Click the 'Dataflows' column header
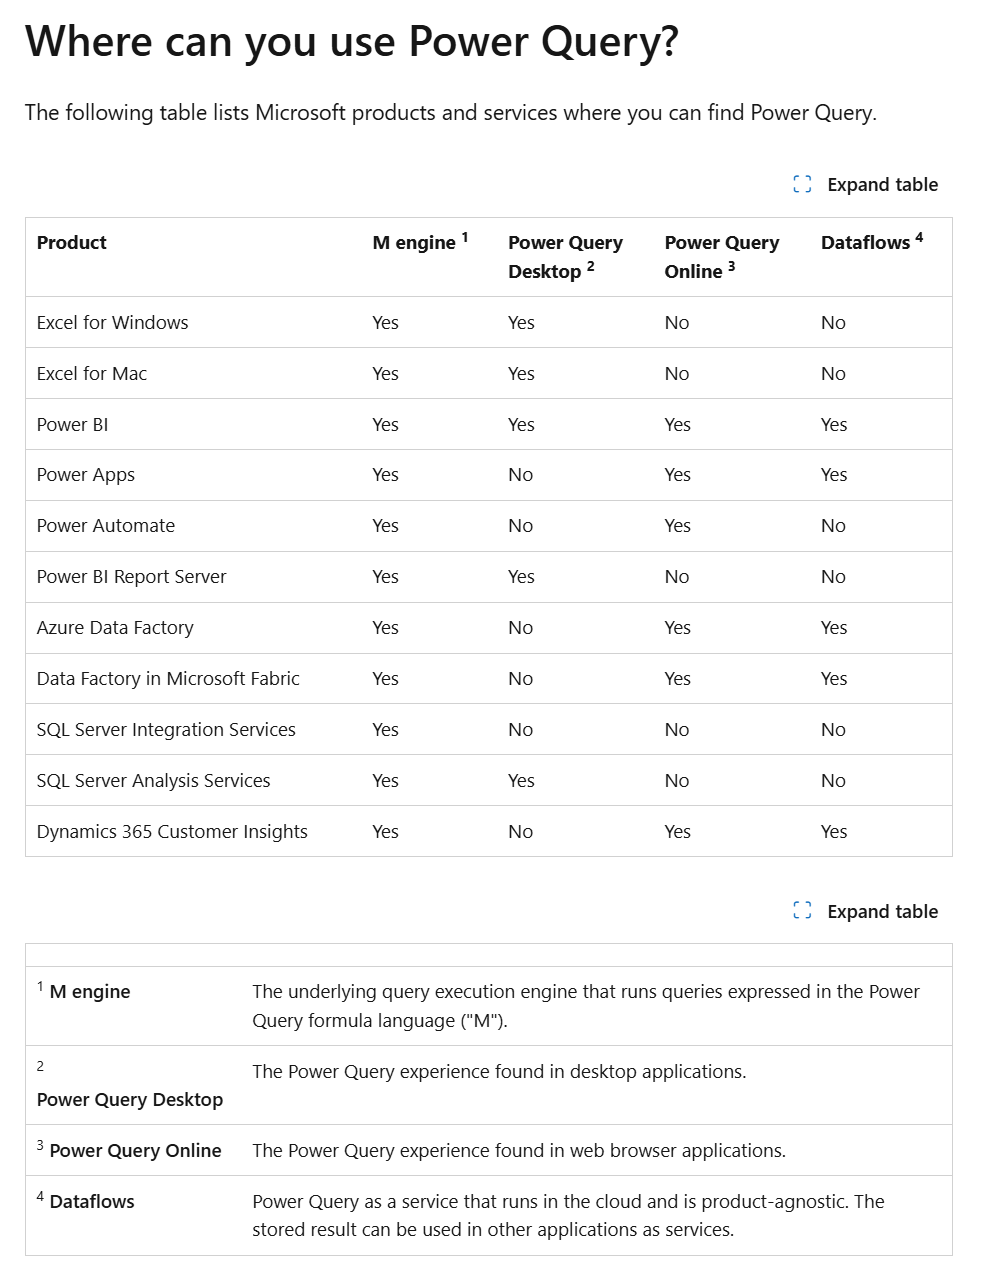998x1281 pixels. (872, 242)
